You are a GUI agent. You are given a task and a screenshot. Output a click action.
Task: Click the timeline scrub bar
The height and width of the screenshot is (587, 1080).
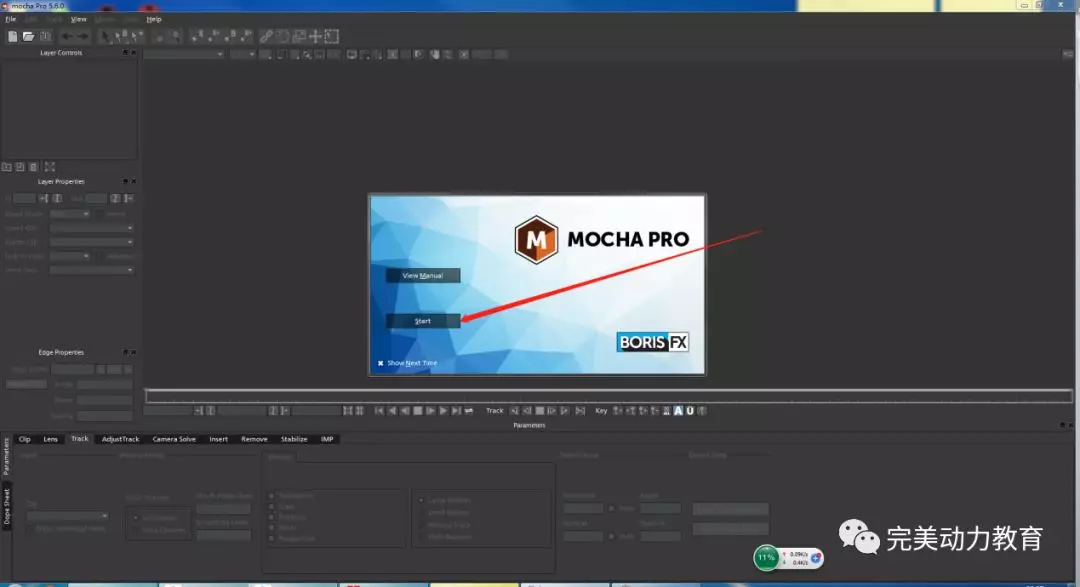(608, 396)
